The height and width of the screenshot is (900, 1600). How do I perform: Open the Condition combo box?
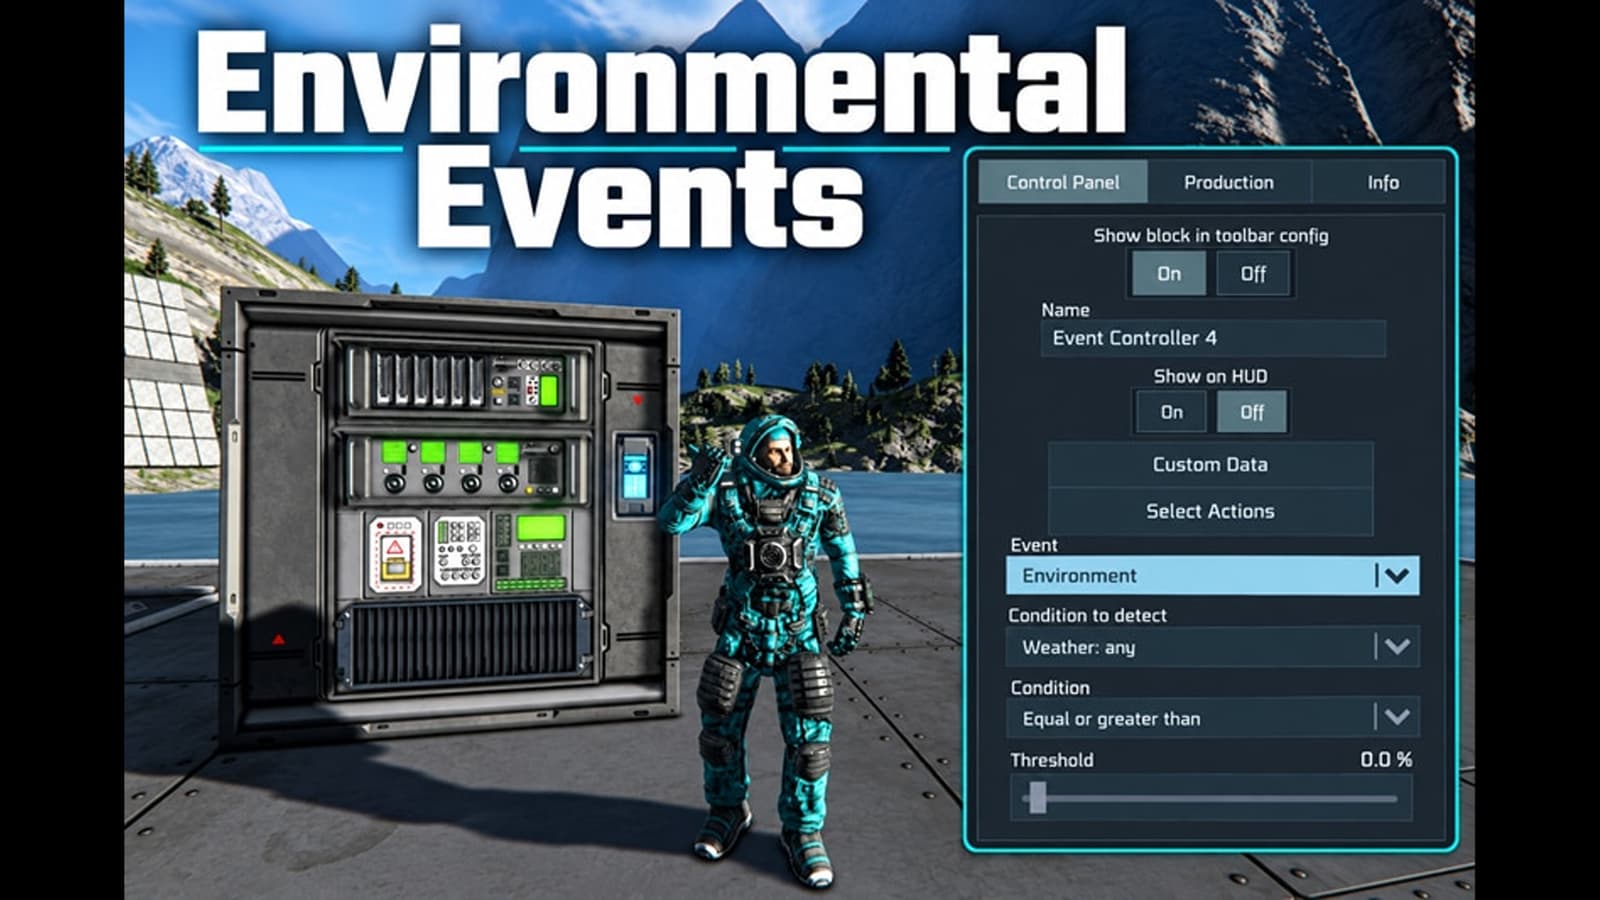1212,717
